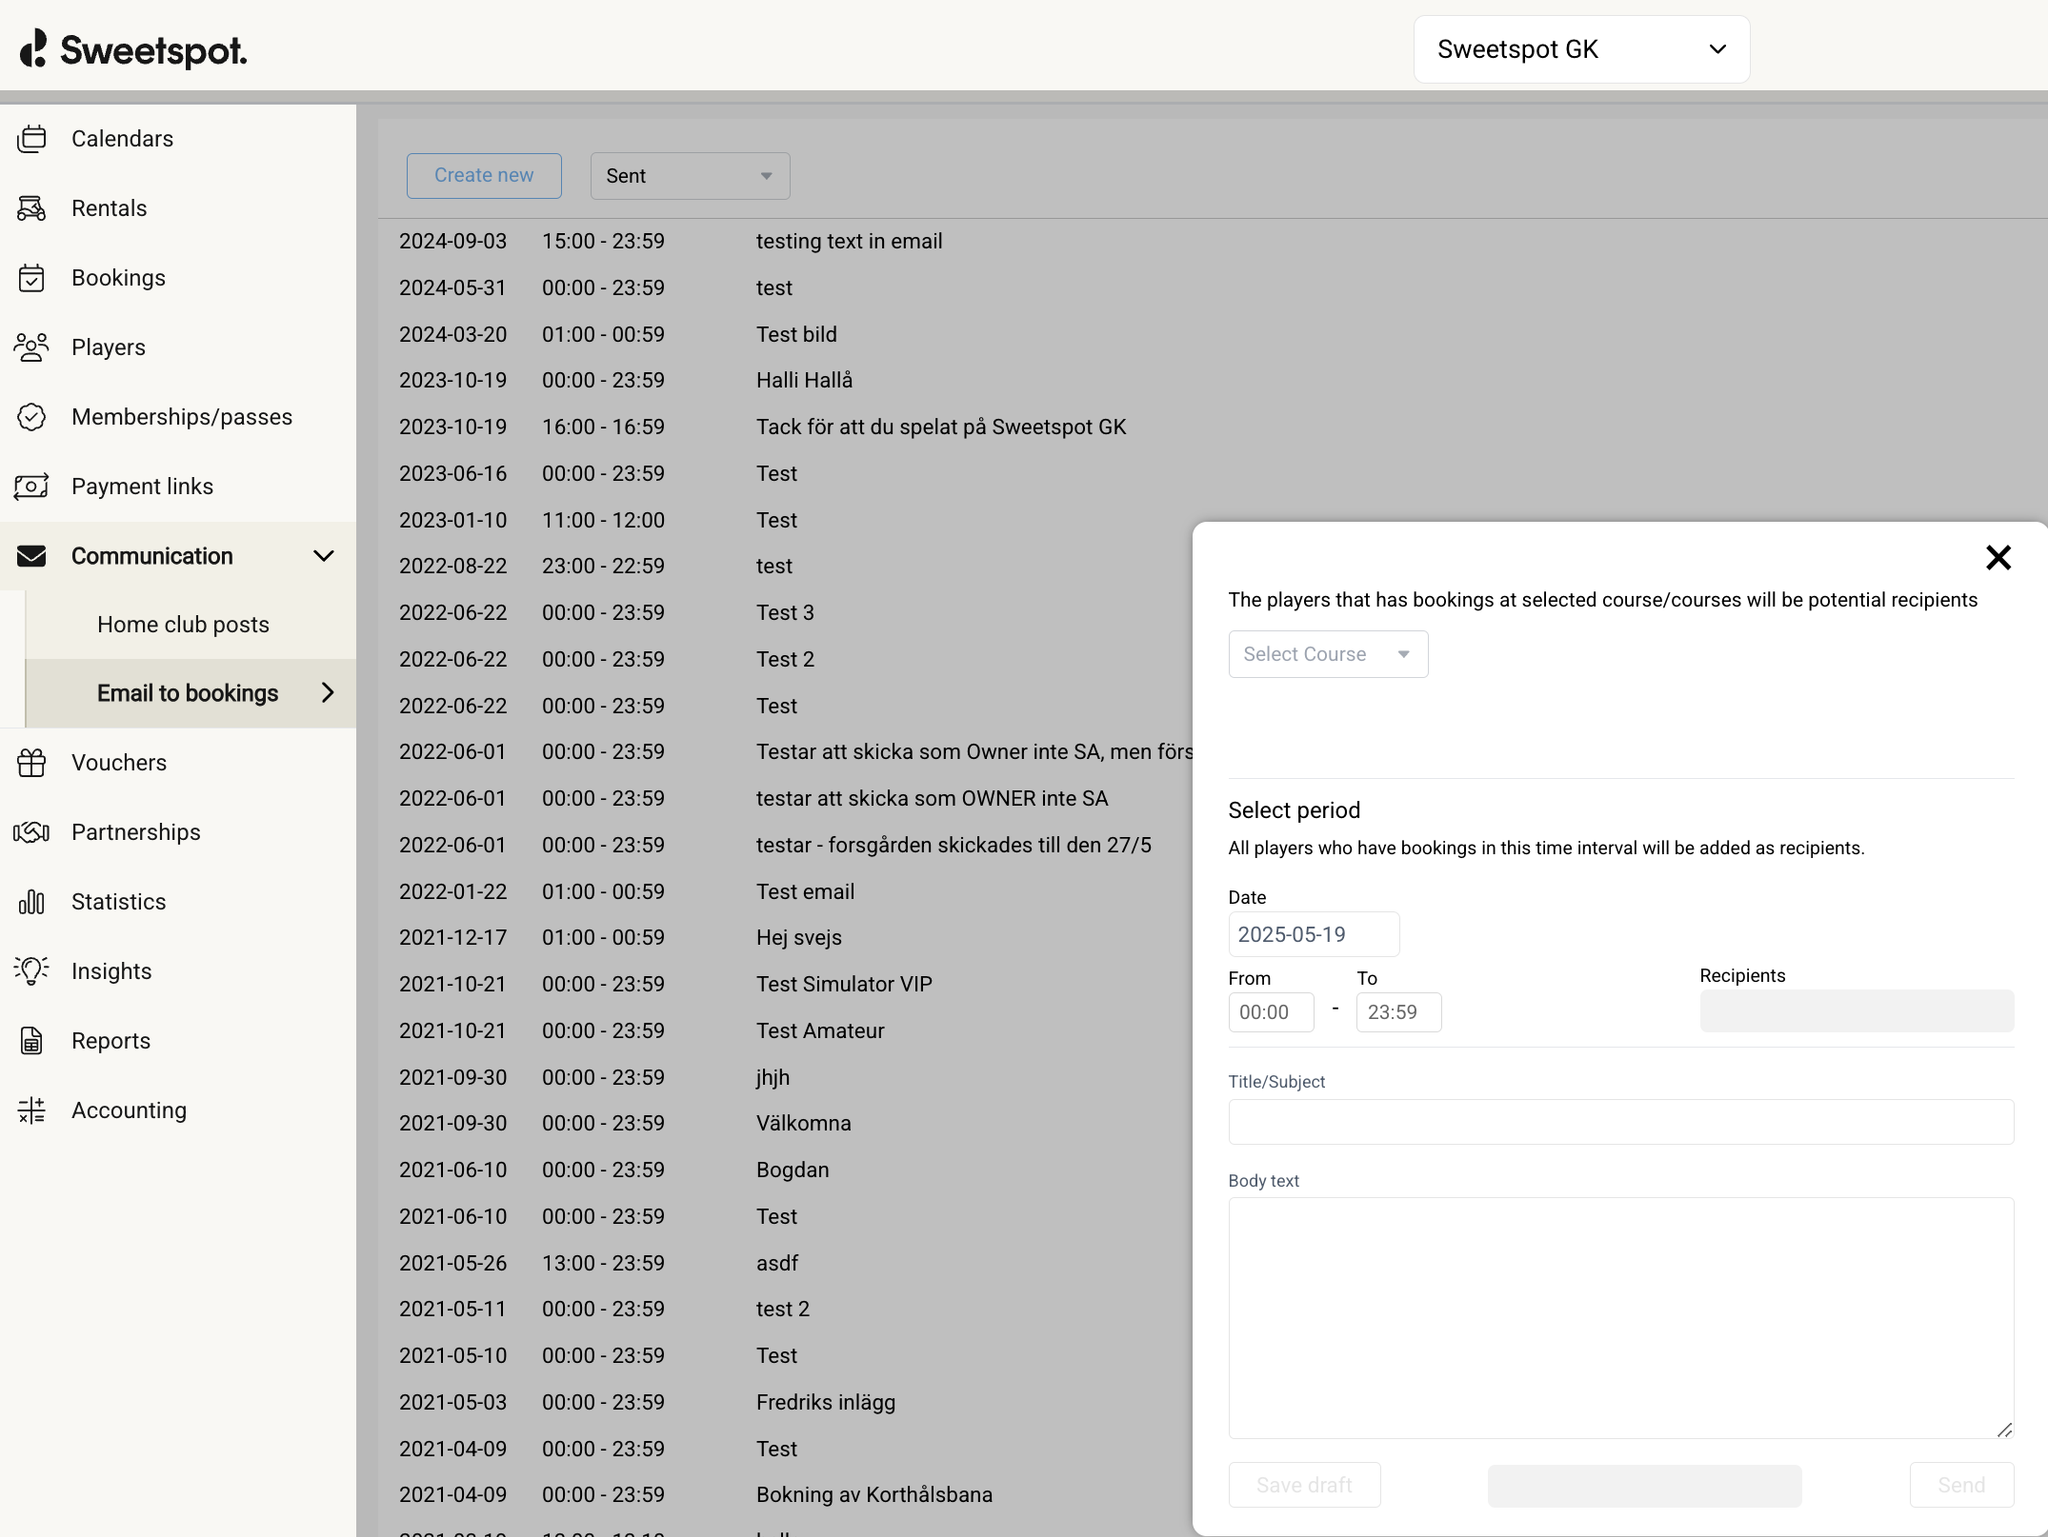Click the Bookings calendar icon

(x=31, y=277)
